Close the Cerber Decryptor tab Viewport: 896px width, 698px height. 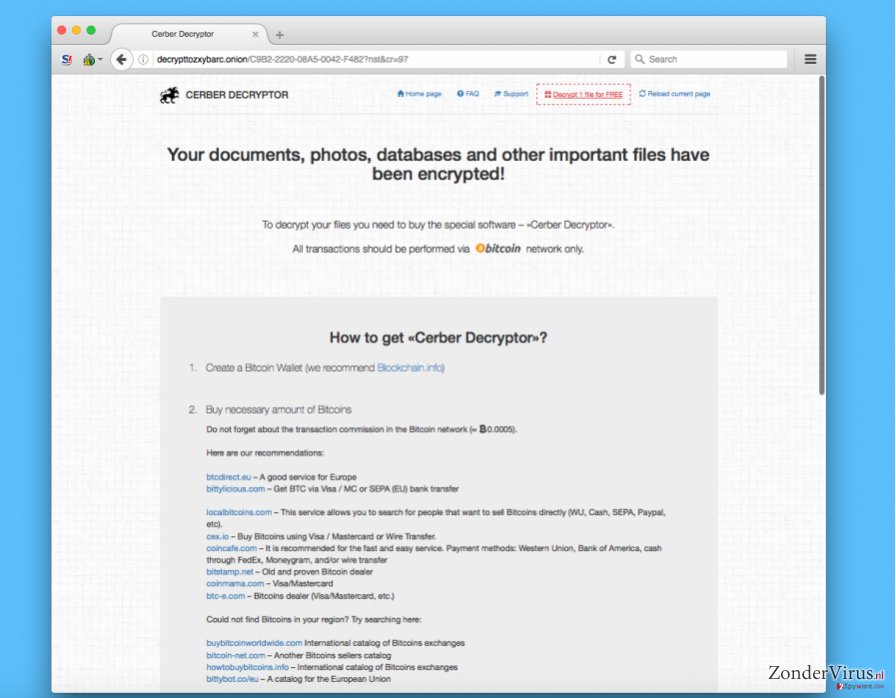pyautogui.click(x=255, y=34)
